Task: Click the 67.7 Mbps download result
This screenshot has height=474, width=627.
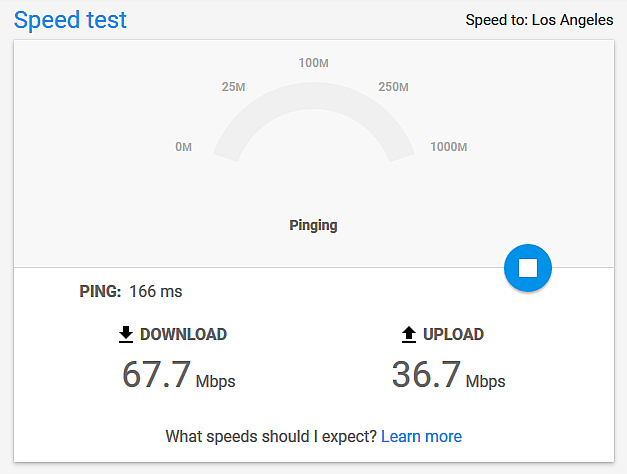Action: pos(179,375)
